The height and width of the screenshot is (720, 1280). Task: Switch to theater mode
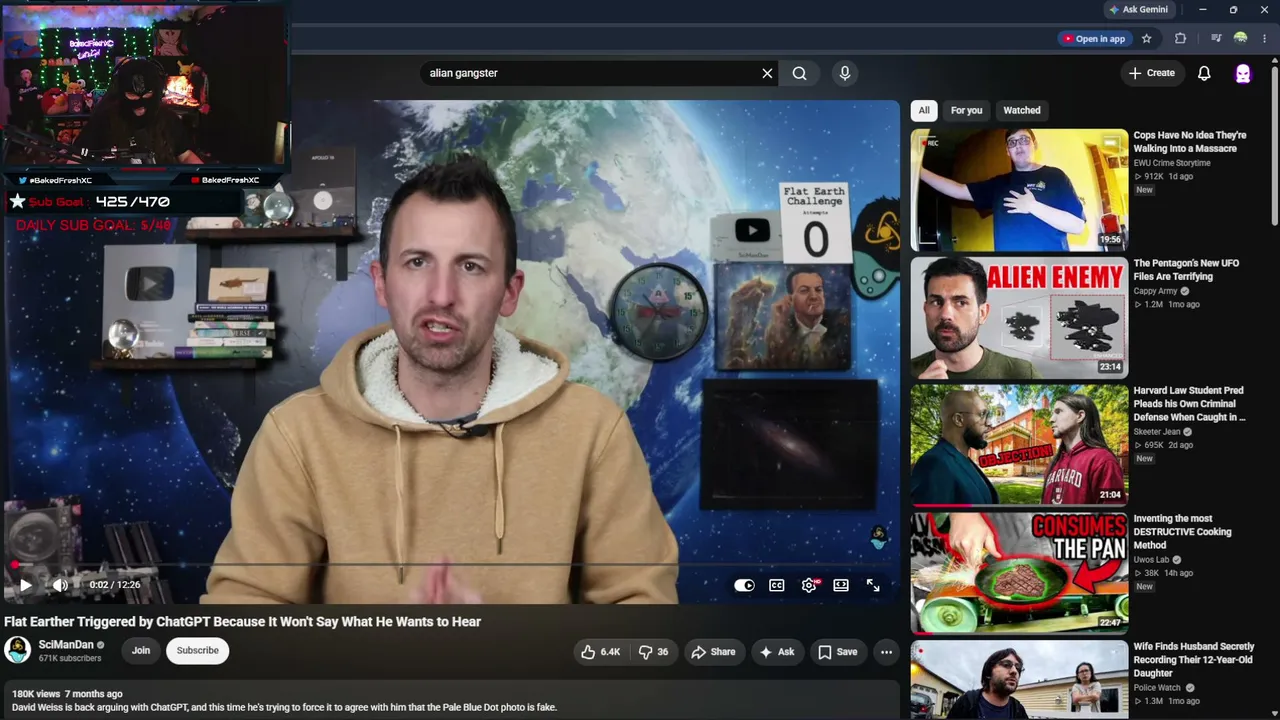point(841,585)
